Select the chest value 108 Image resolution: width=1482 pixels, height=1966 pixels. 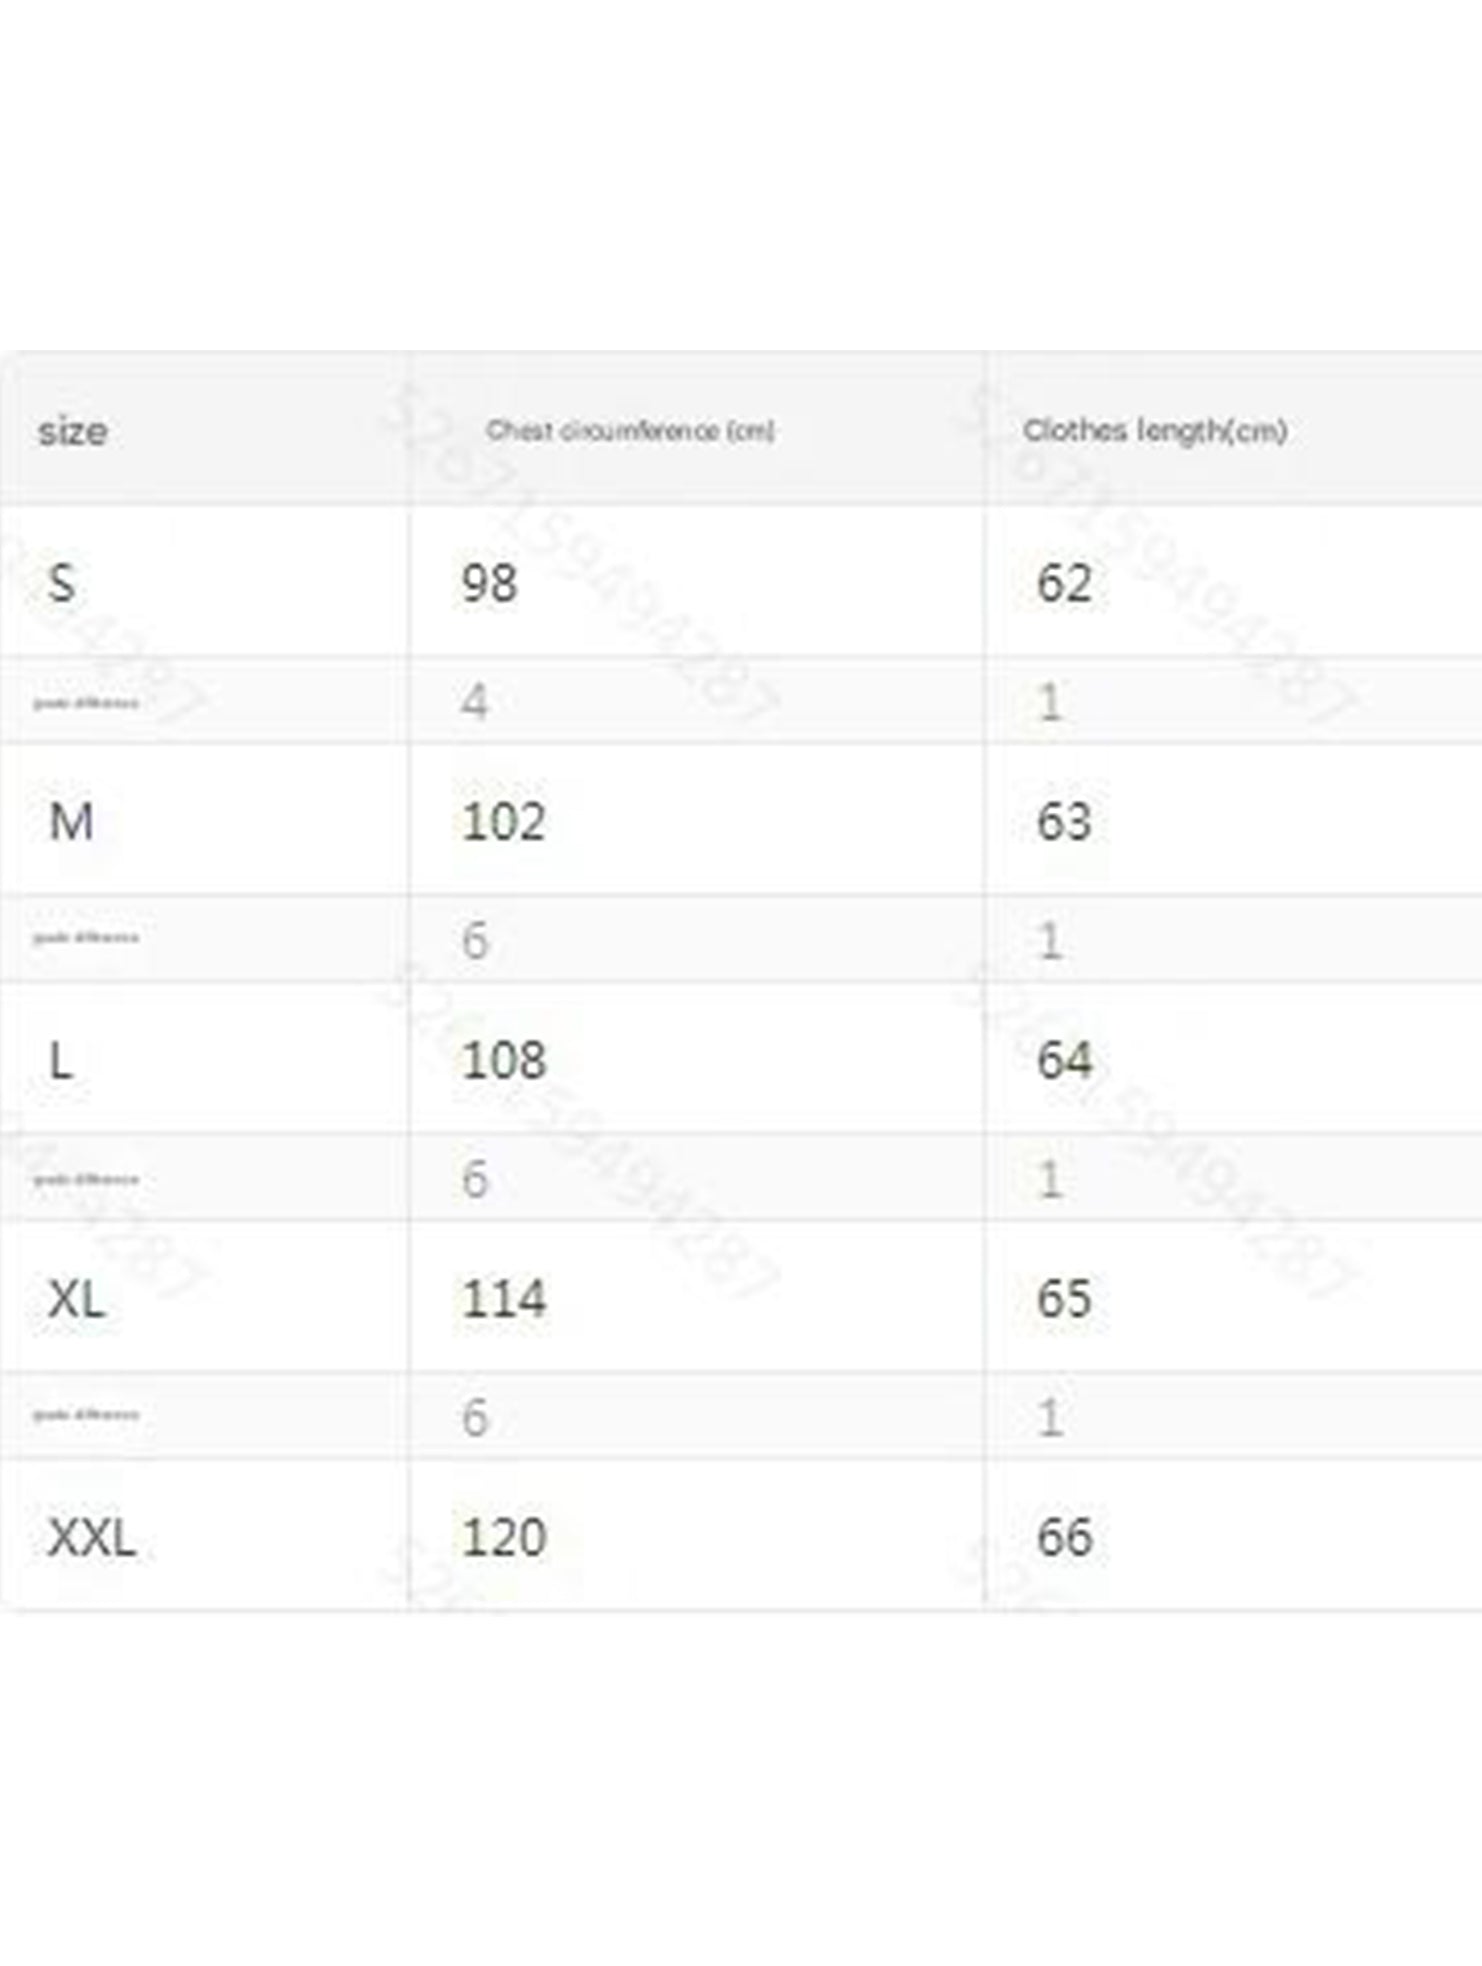tap(503, 1060)
